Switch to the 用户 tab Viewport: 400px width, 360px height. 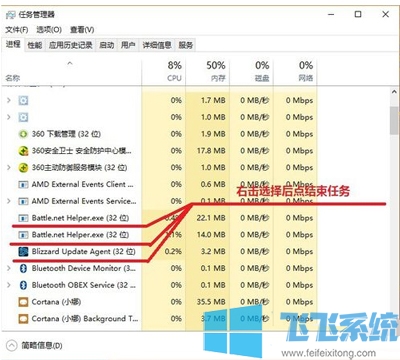[128, 45]
